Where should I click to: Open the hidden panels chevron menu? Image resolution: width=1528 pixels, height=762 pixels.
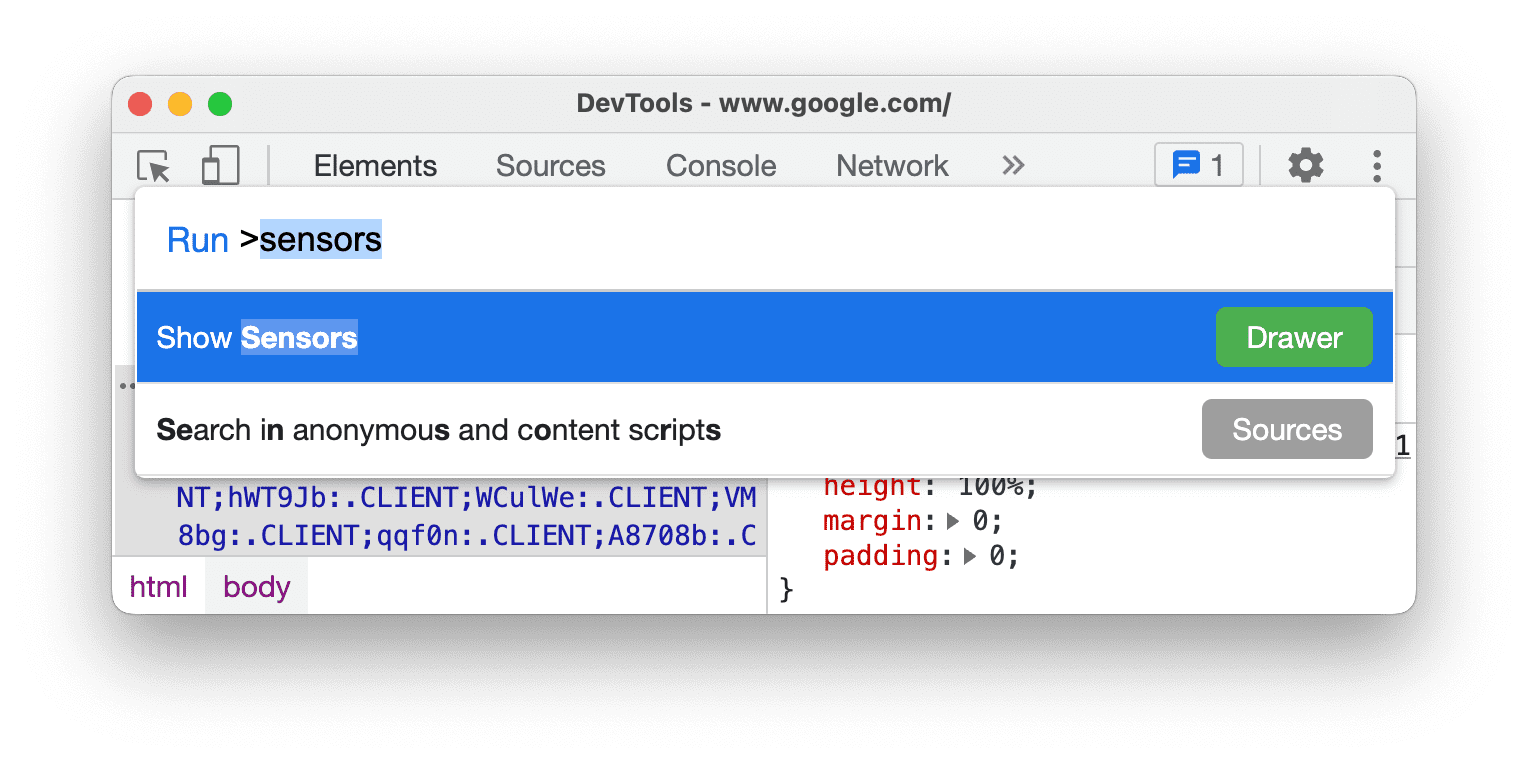[x=1013, y=166]
